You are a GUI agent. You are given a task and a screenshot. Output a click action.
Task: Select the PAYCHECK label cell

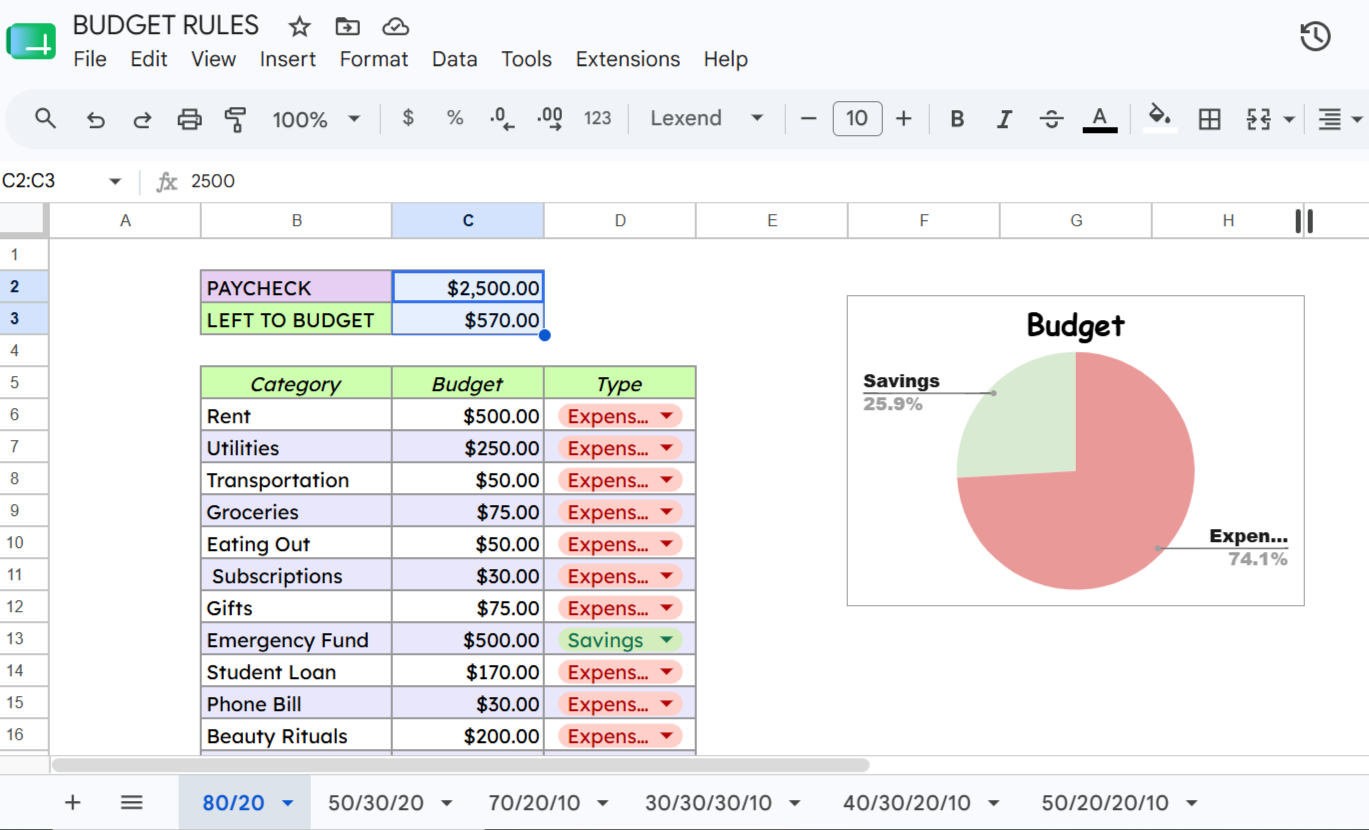tap(296, 287)
